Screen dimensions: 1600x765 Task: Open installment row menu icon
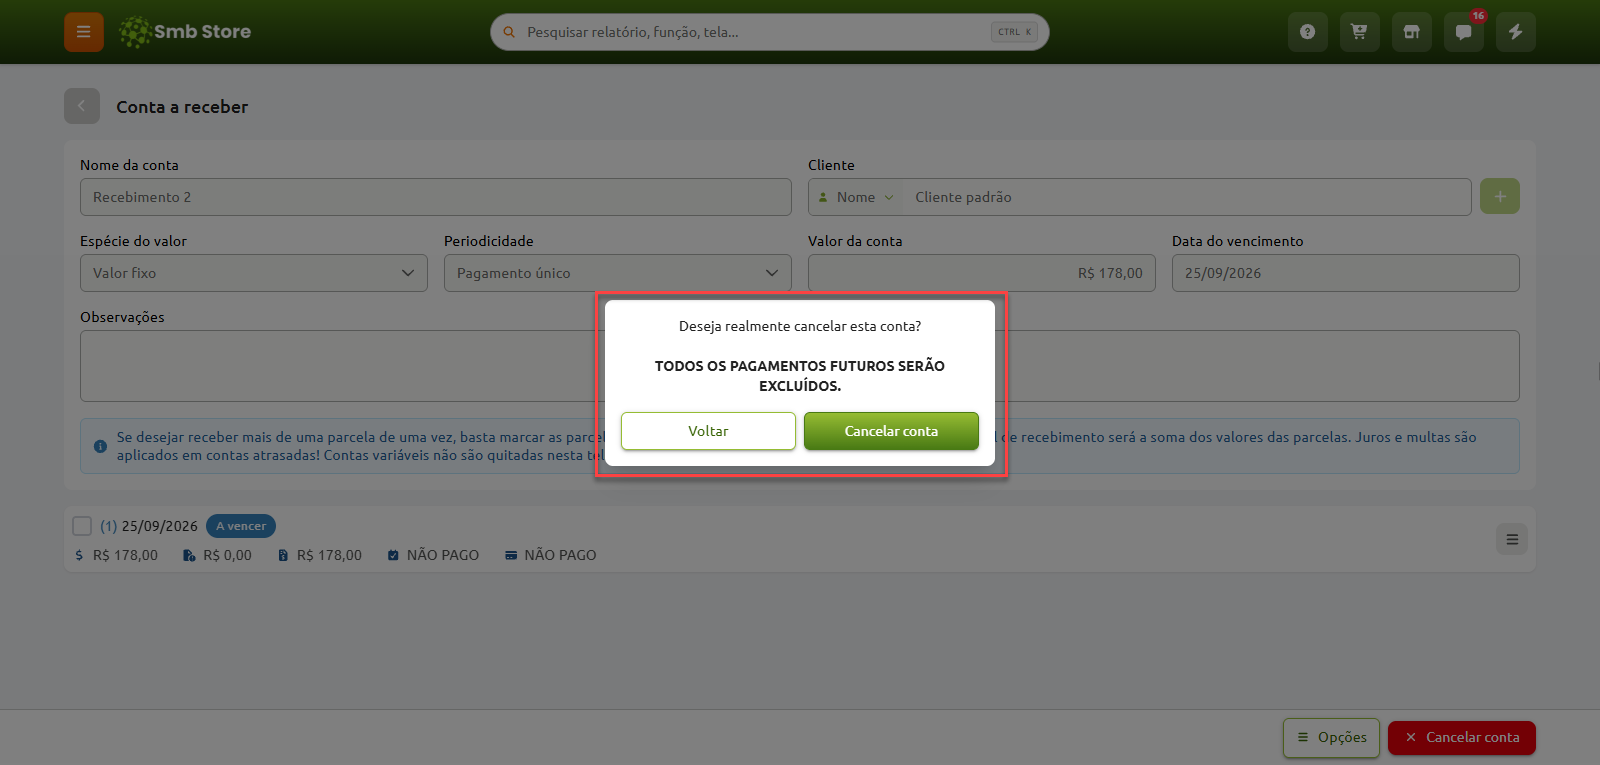(x=1512, y=539)
